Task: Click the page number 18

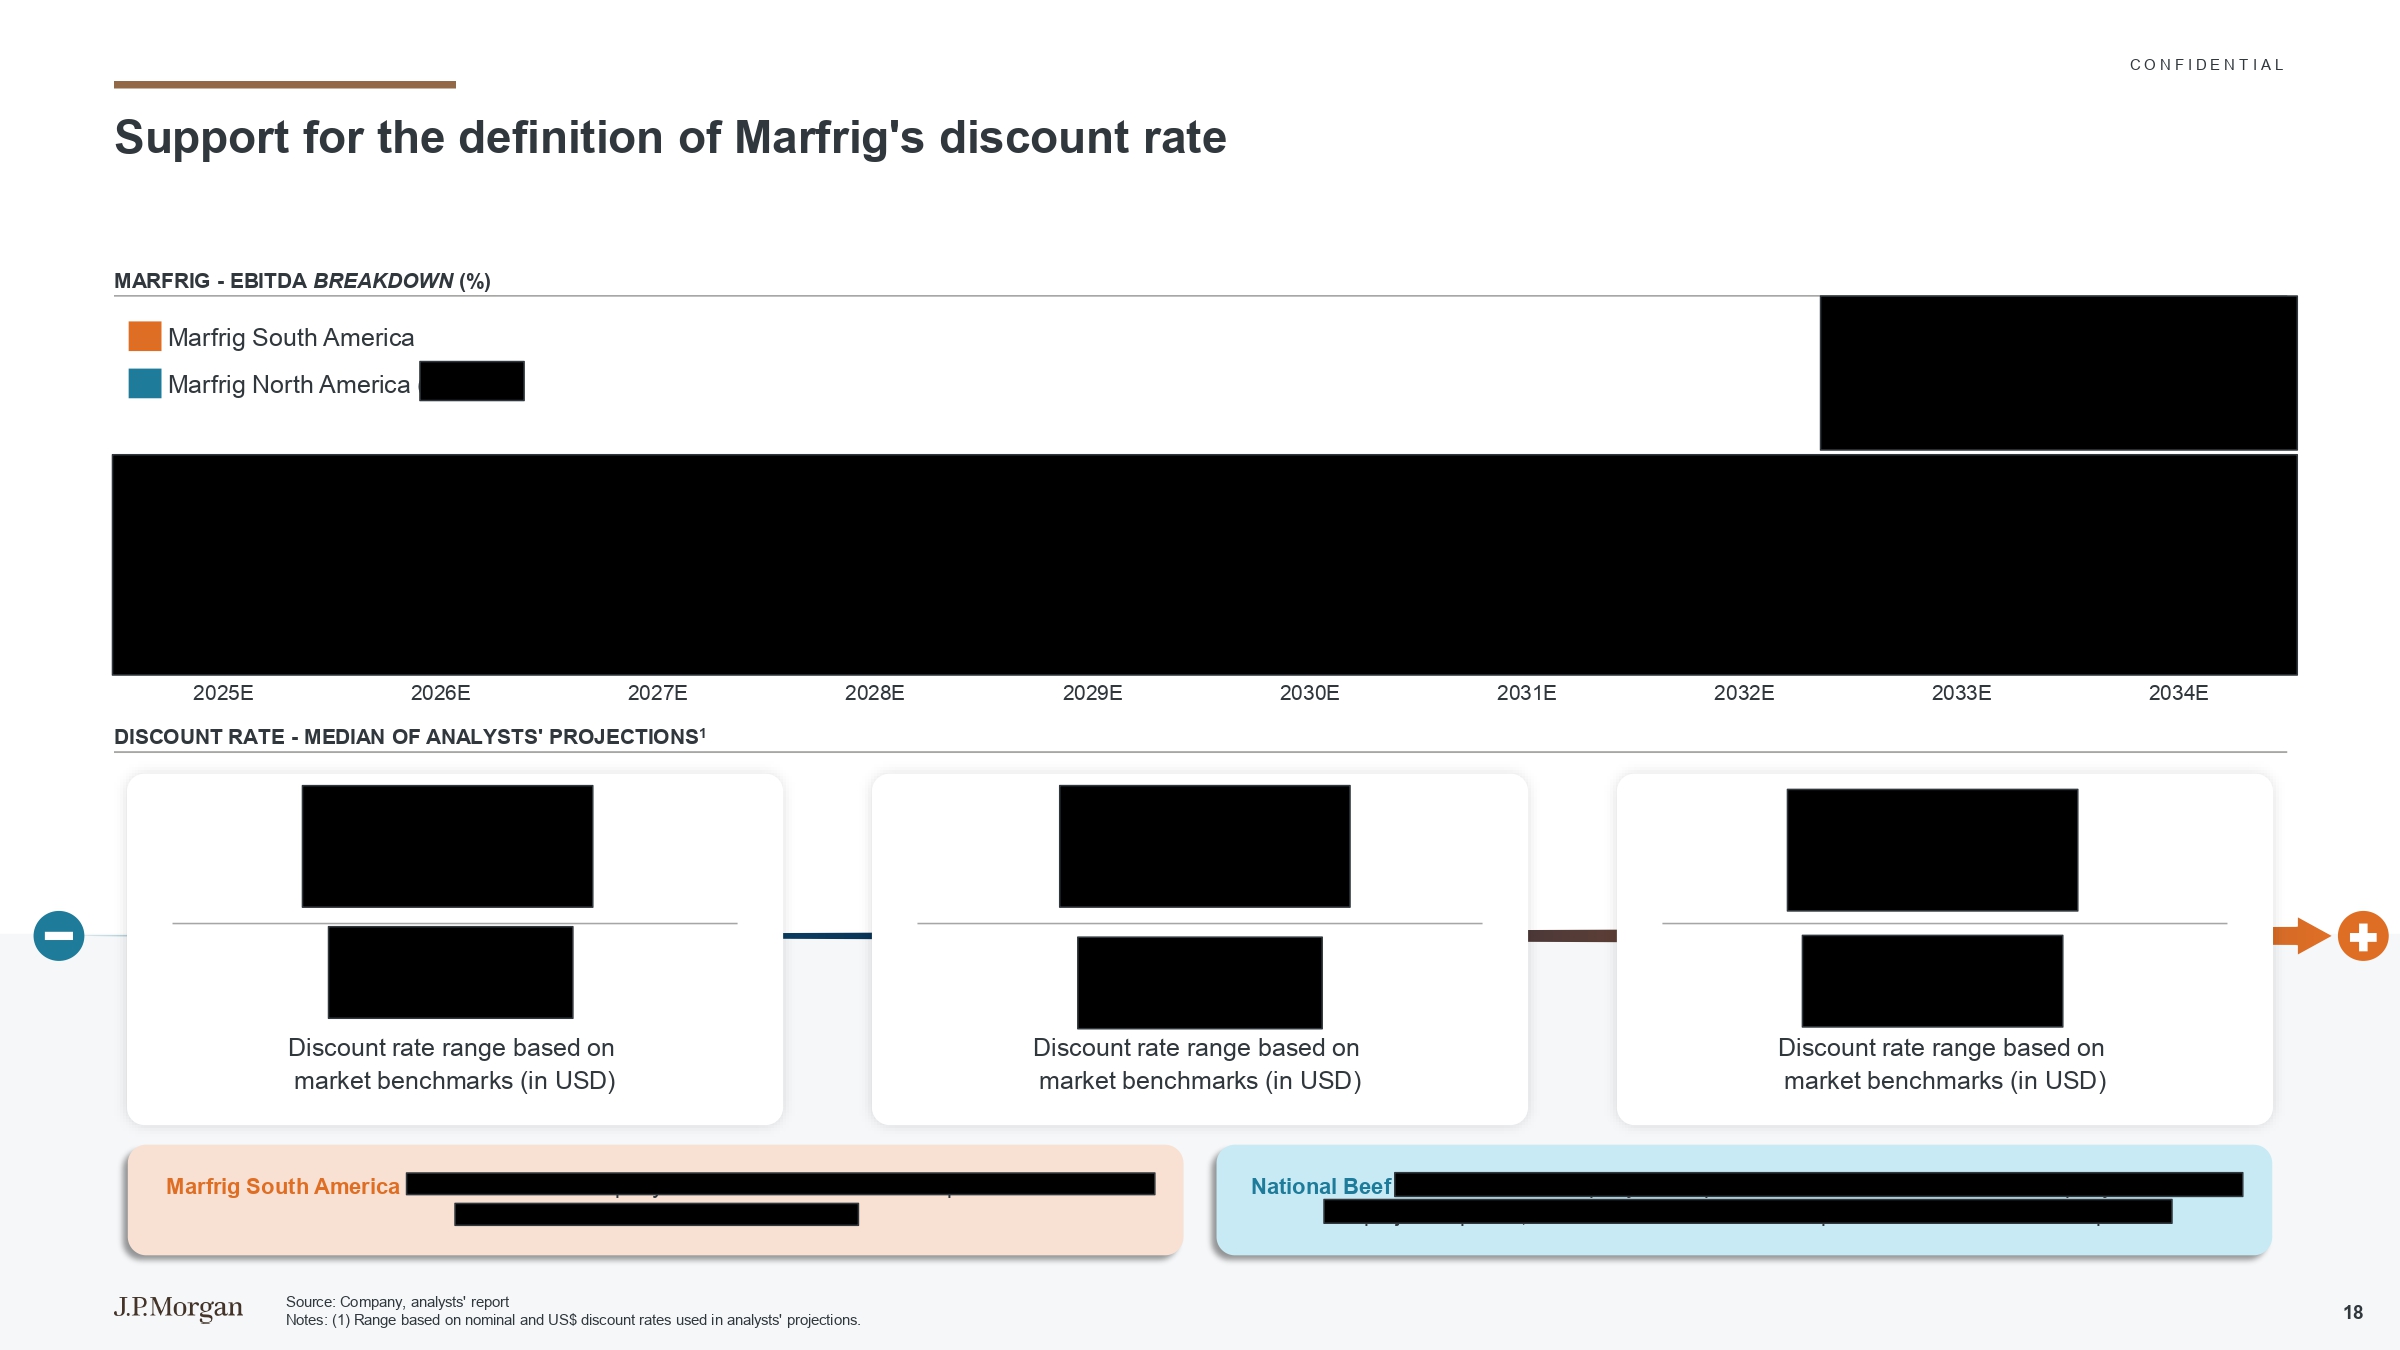Action: point(2353,1312)
